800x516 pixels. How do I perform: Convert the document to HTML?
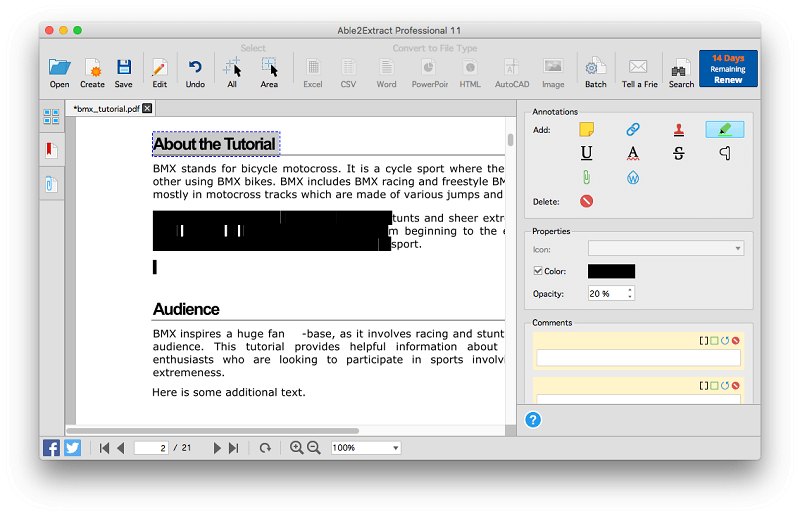pos(470,73)
